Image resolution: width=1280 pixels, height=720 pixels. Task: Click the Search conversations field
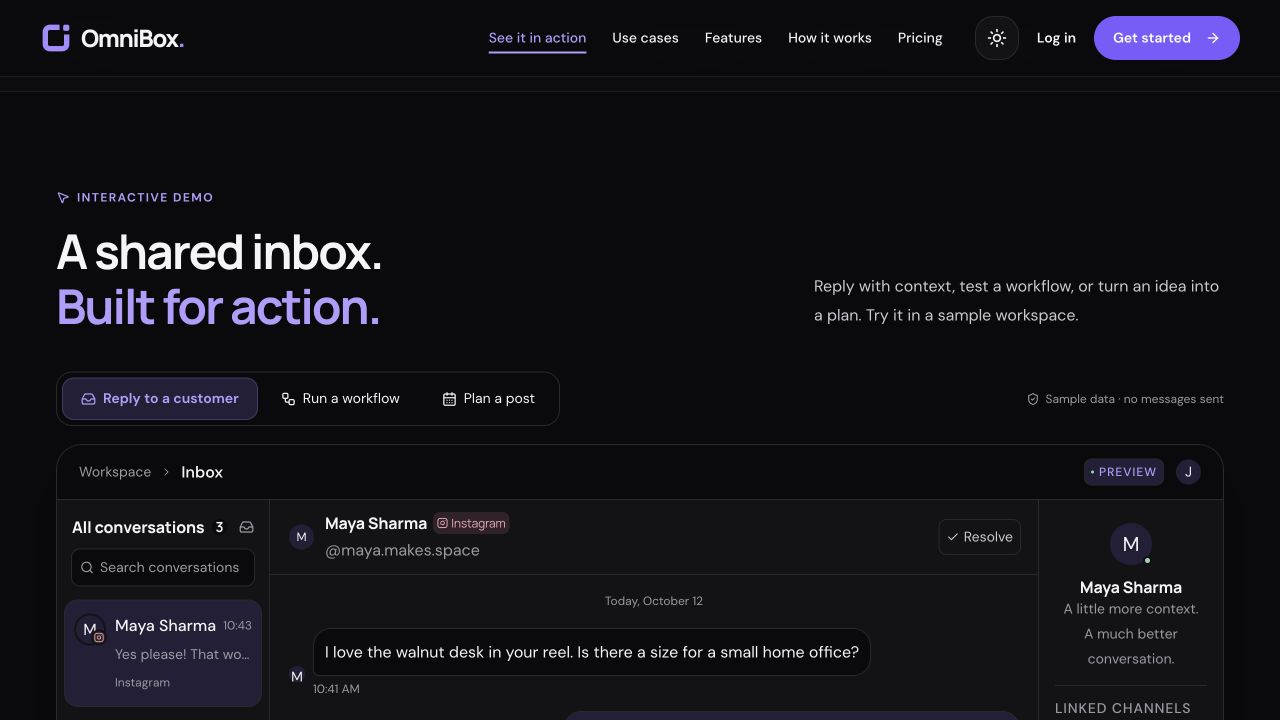(x=163, y=567)
